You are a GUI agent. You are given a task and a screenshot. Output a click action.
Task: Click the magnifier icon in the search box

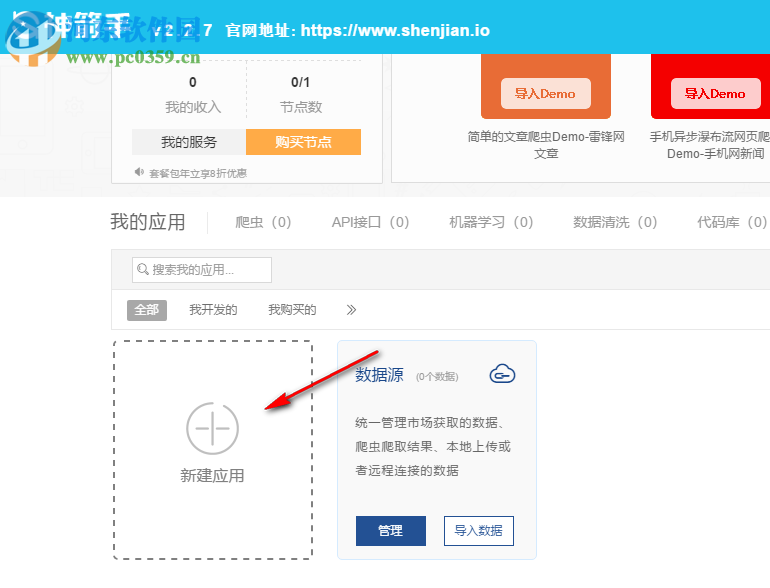(x=143, y=269)
